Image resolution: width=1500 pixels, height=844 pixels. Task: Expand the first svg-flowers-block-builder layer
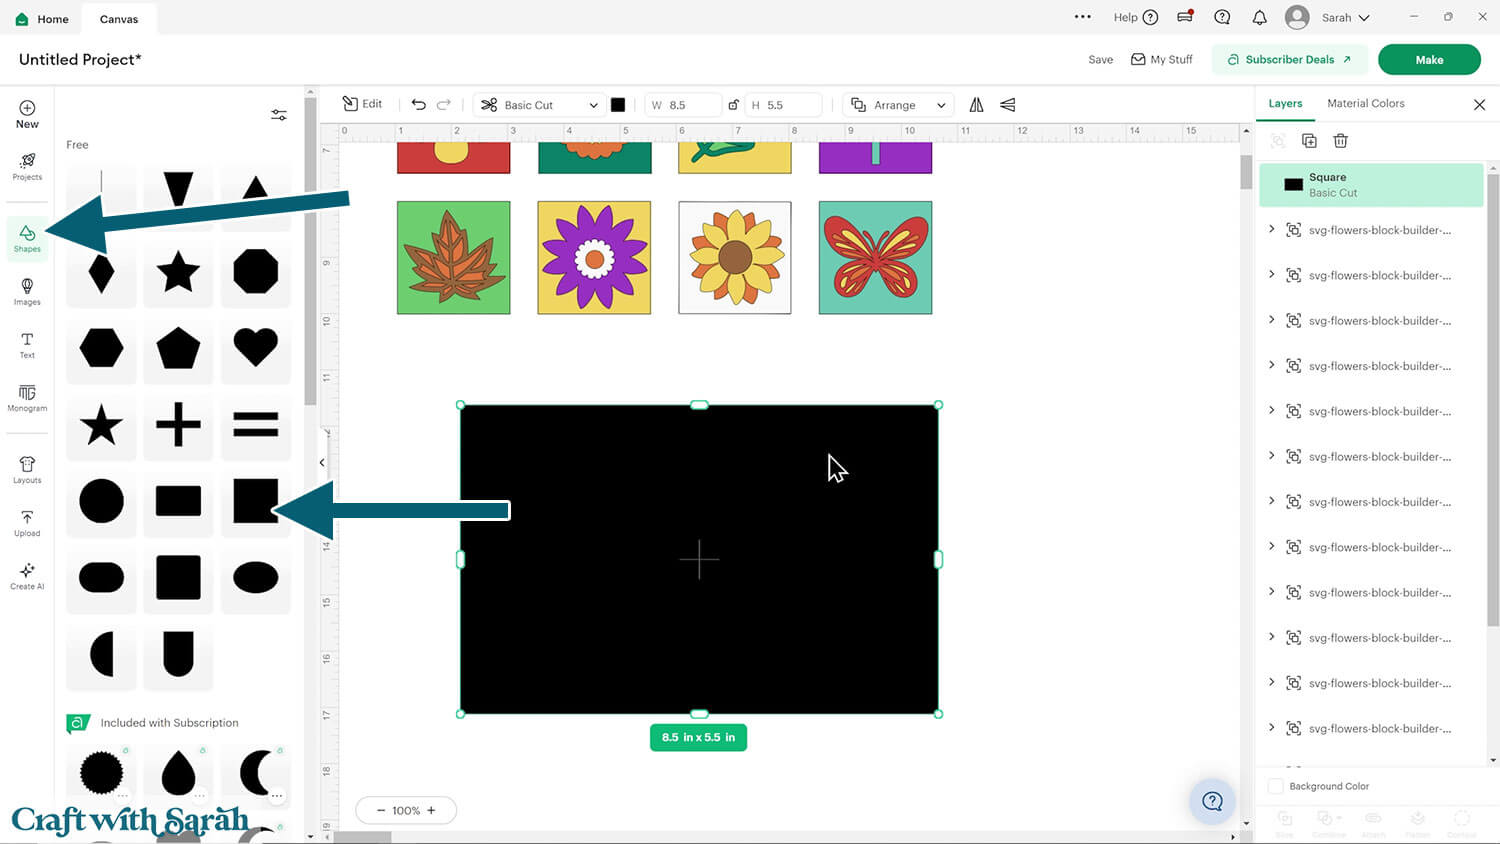coord(1271,229)
